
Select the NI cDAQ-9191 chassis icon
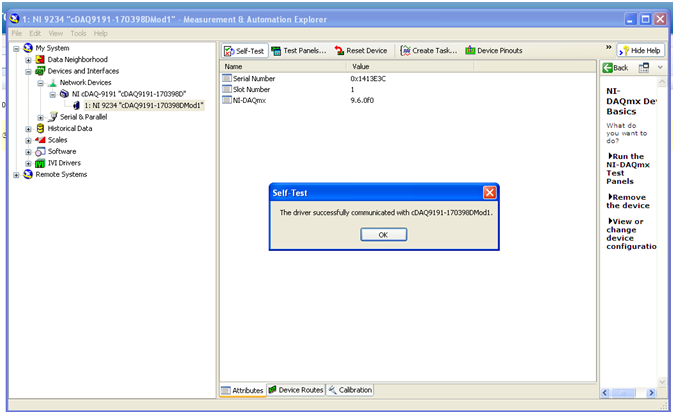pyautogui.click(x=64, y=94)
